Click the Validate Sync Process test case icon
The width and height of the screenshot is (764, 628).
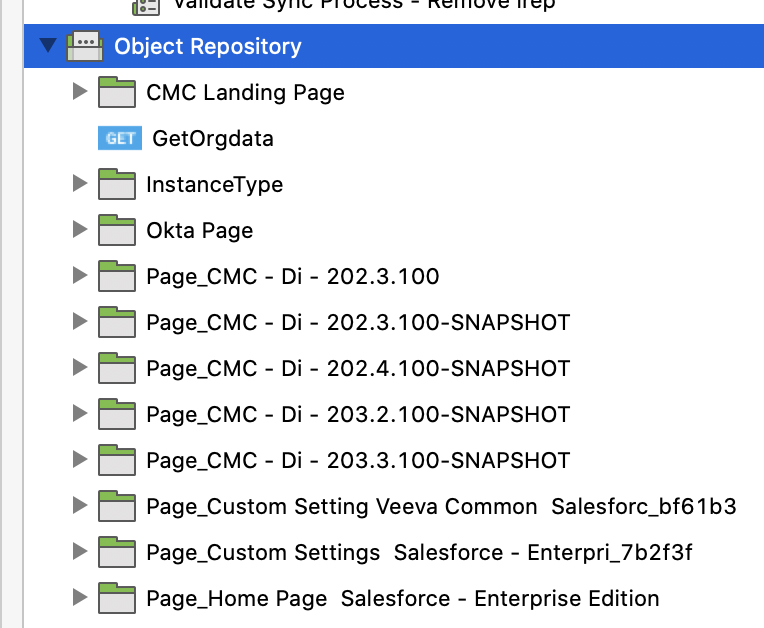146,6
